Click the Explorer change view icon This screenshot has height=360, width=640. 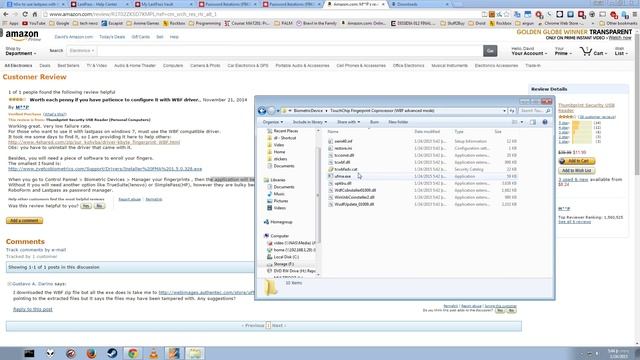[515, 122]
